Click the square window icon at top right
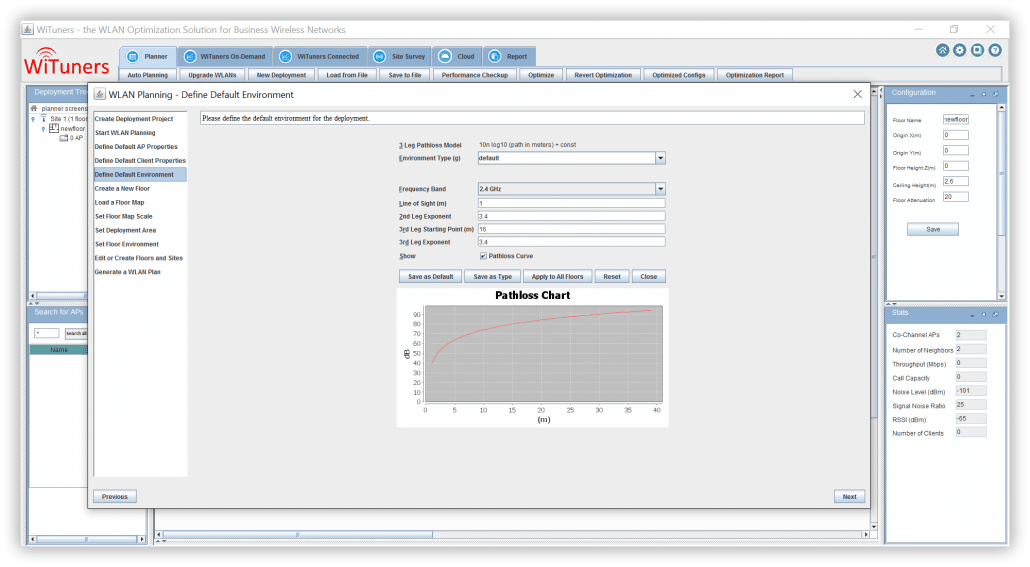The image size is (1030, 567). [x=977, y=51]
